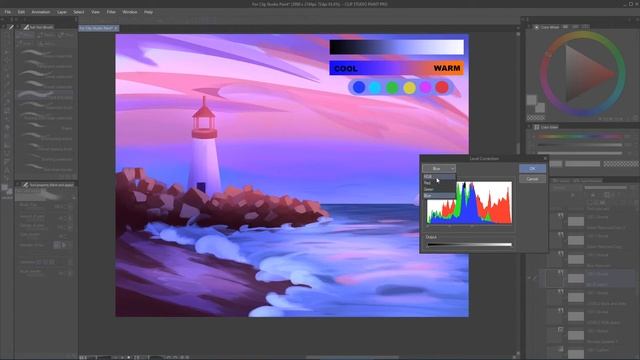The height and width of the screenshot is (360, 640).
Task: Open the Animation menu
Action: pyautogui.click(x=41, y=12)
